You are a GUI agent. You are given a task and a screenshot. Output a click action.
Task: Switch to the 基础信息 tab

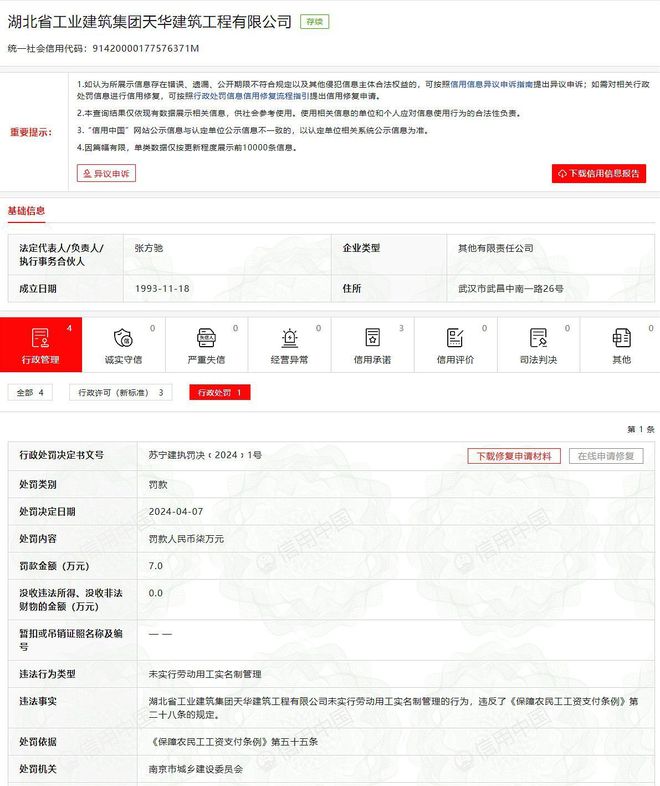coord(26,211)
